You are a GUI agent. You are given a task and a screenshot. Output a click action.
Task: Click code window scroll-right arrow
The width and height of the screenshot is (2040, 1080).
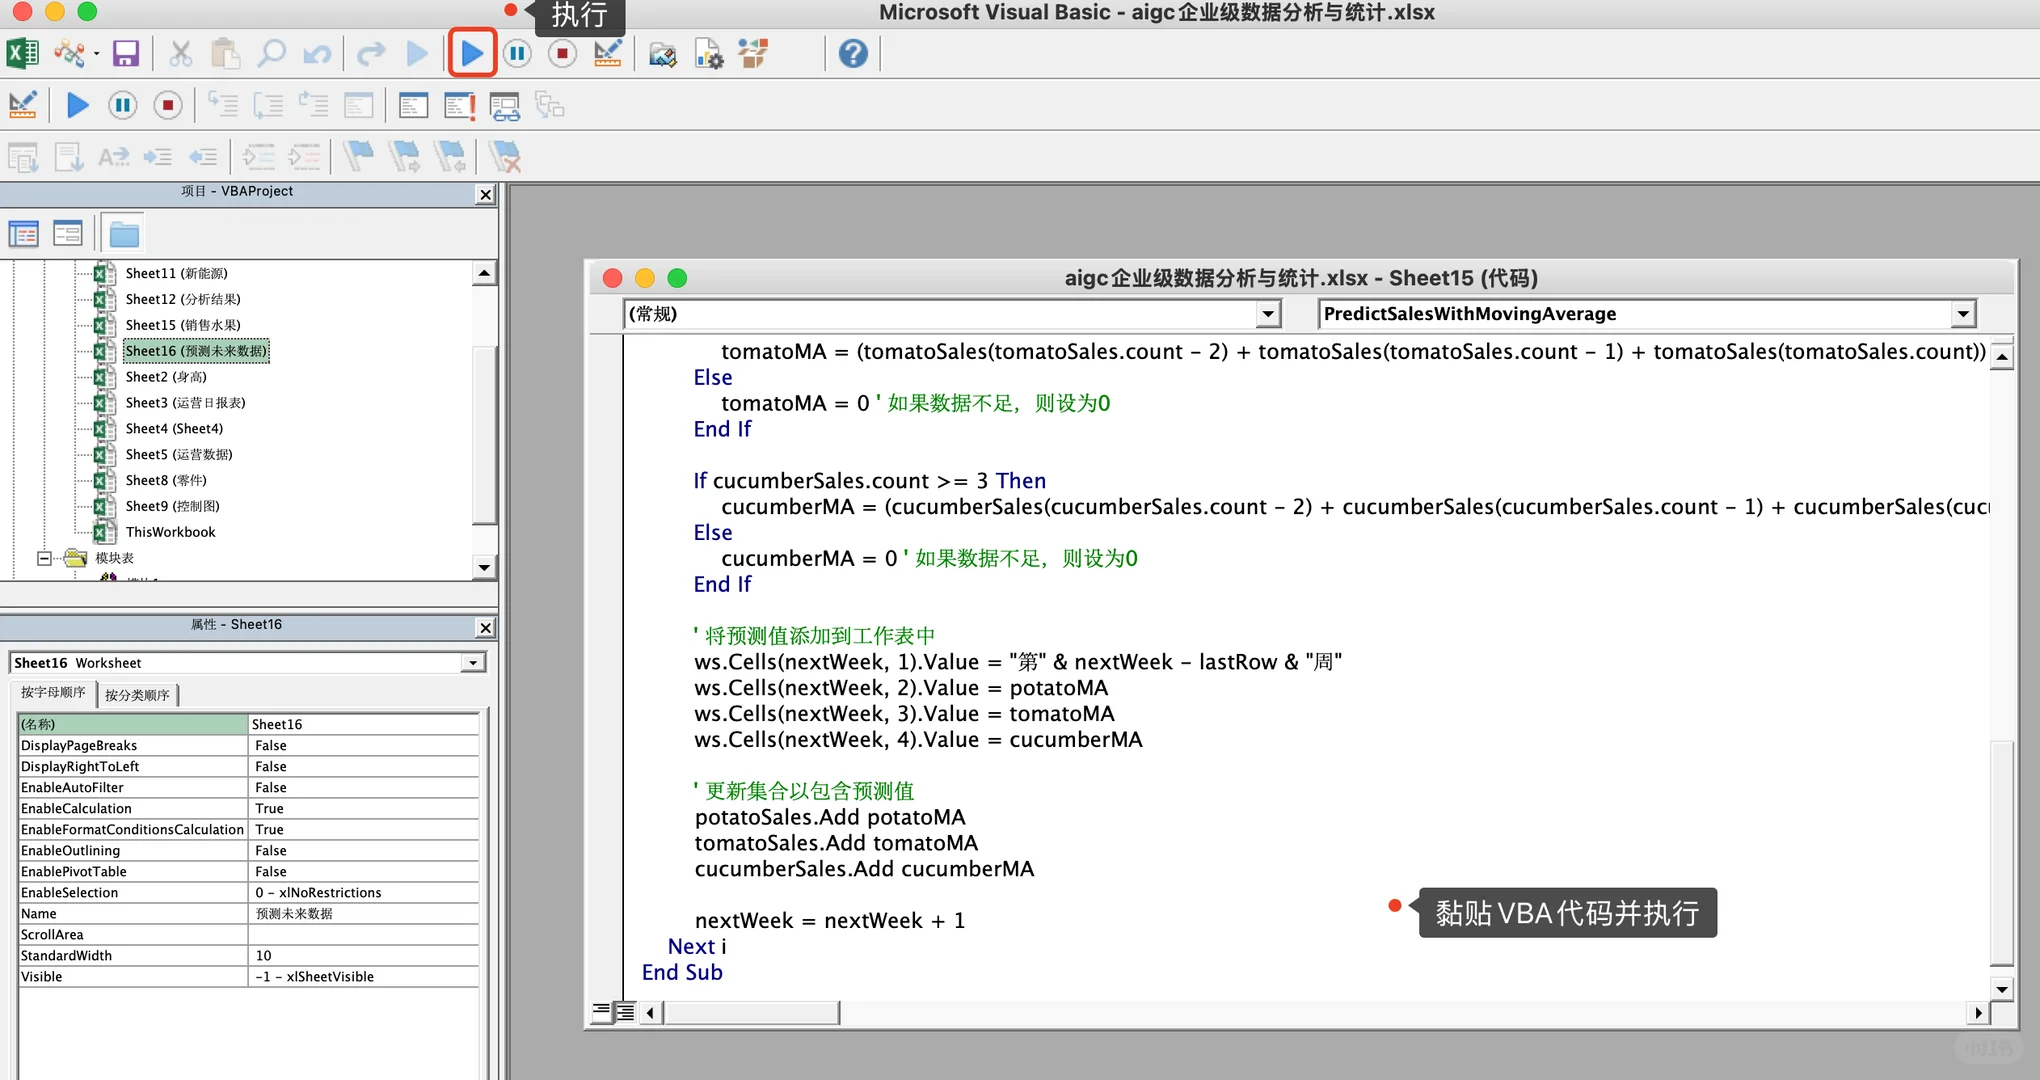pyautogui.click(x=1978, y=1013)
